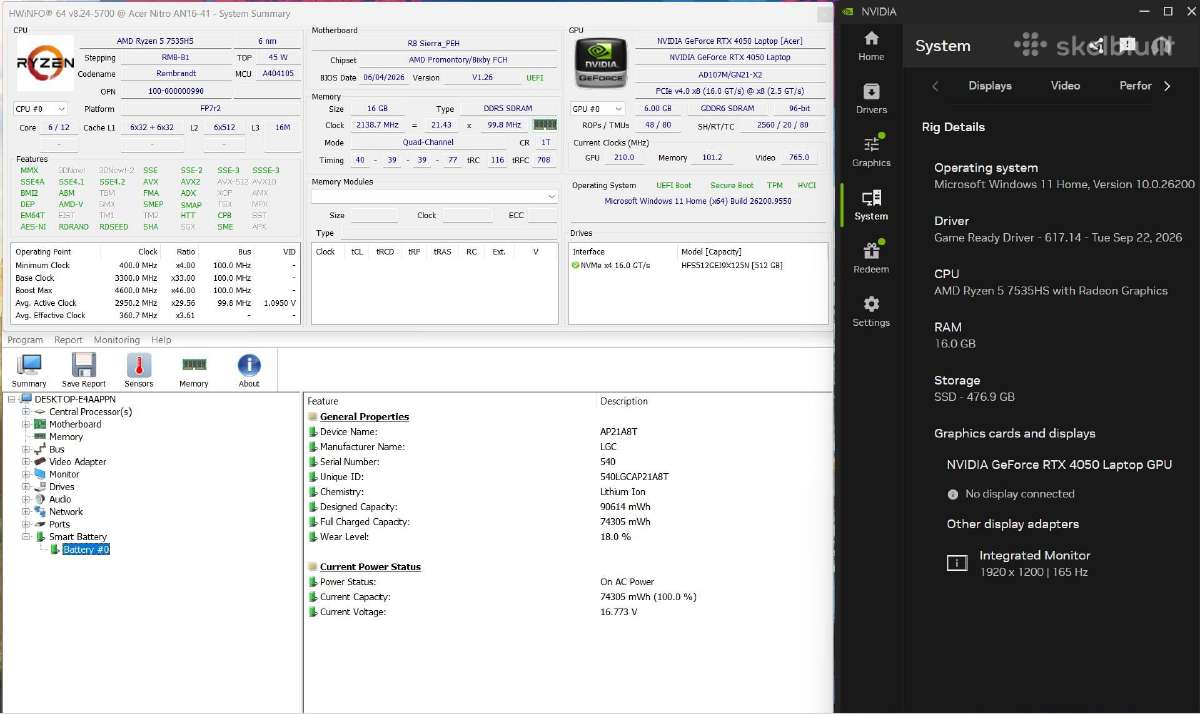The image size is (1200, 714).
Task: Go to Home in NVIDIA app sidebar
Action: pyautogui.click(x=871, y=45)
